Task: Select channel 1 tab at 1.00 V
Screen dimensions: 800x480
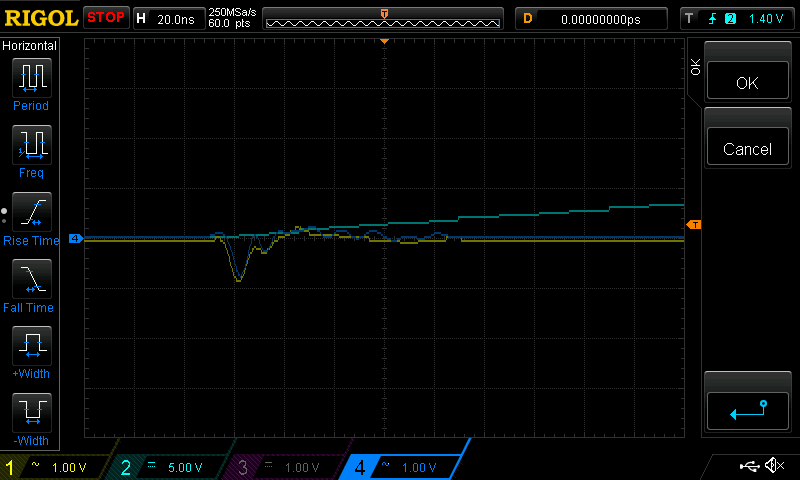Action: coord(54,467)
